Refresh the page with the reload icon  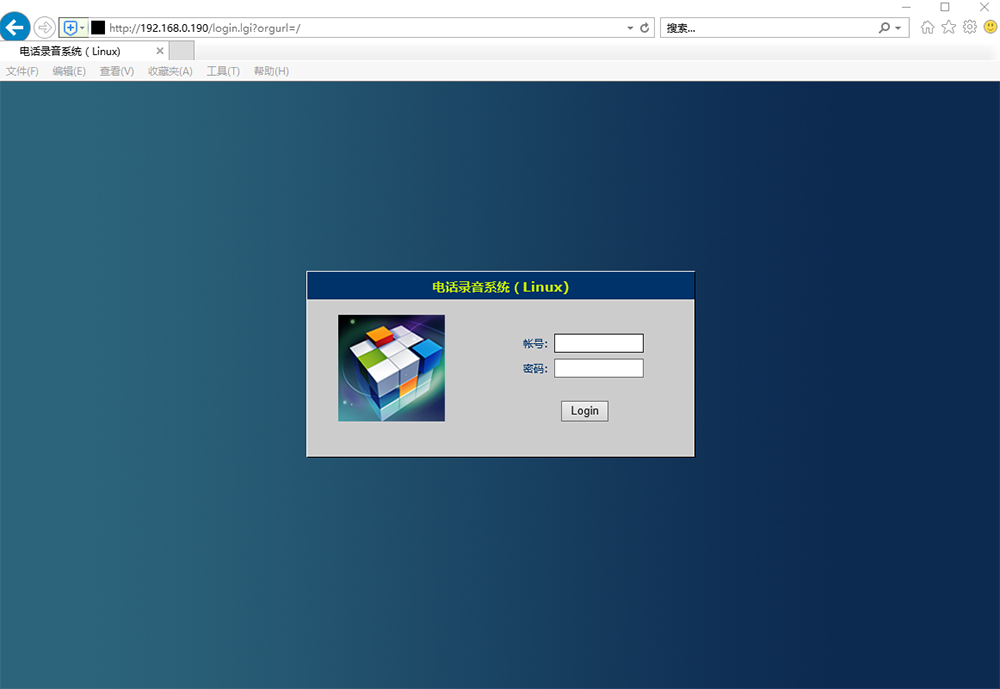pos(645,28)
